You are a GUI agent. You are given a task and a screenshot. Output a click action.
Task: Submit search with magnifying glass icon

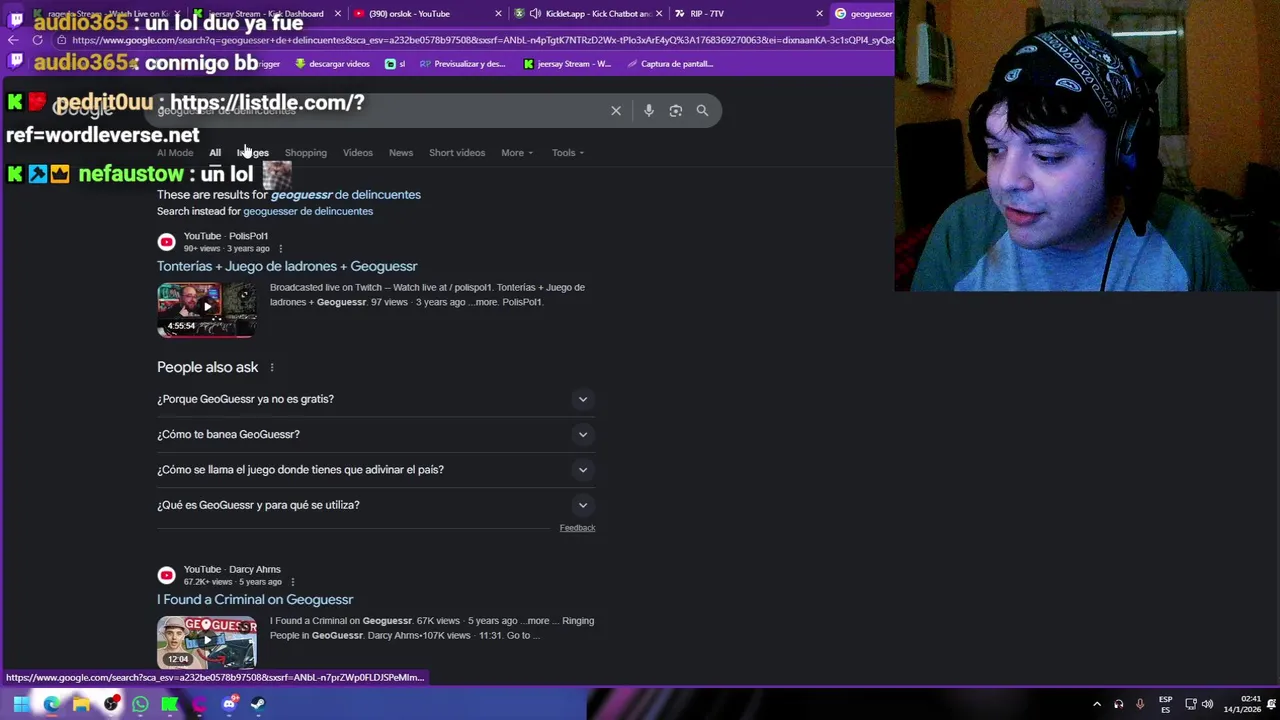[702, 111]
